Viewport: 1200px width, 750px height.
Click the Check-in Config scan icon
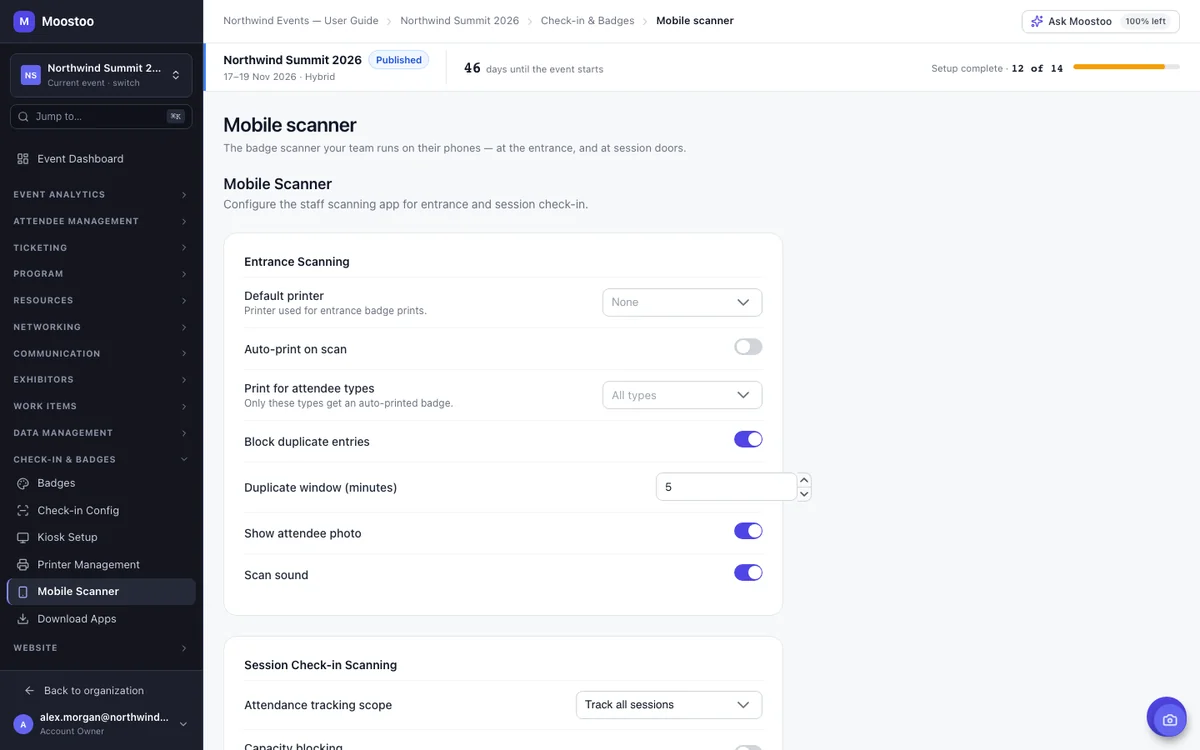[23, 510]
